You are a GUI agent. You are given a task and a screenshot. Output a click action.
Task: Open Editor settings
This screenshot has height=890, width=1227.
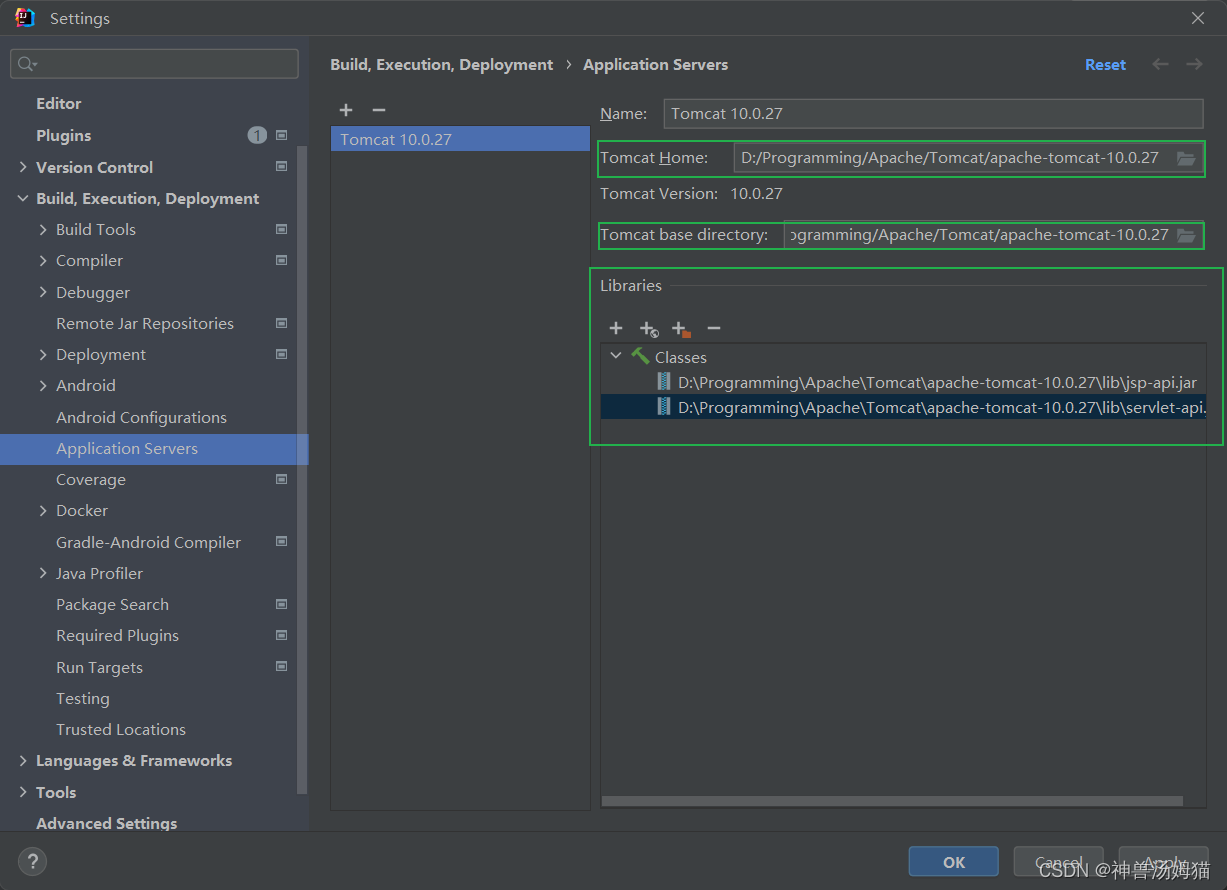[59, 103]
